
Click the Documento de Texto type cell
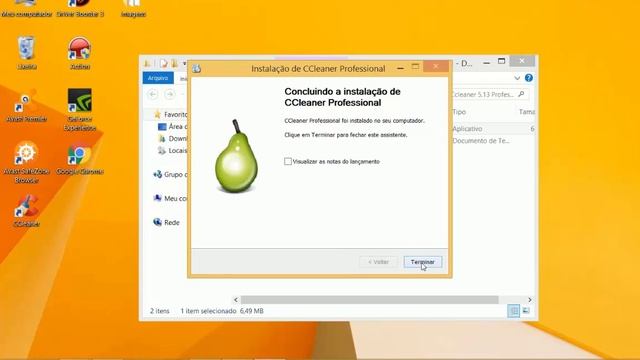pyautogui.click(x=481, y=141)
